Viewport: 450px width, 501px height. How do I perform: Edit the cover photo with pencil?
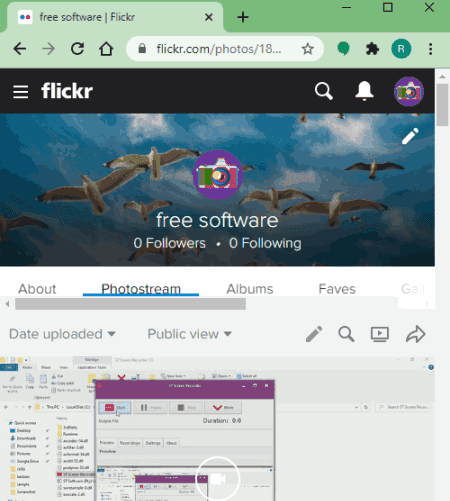[410, 136]
